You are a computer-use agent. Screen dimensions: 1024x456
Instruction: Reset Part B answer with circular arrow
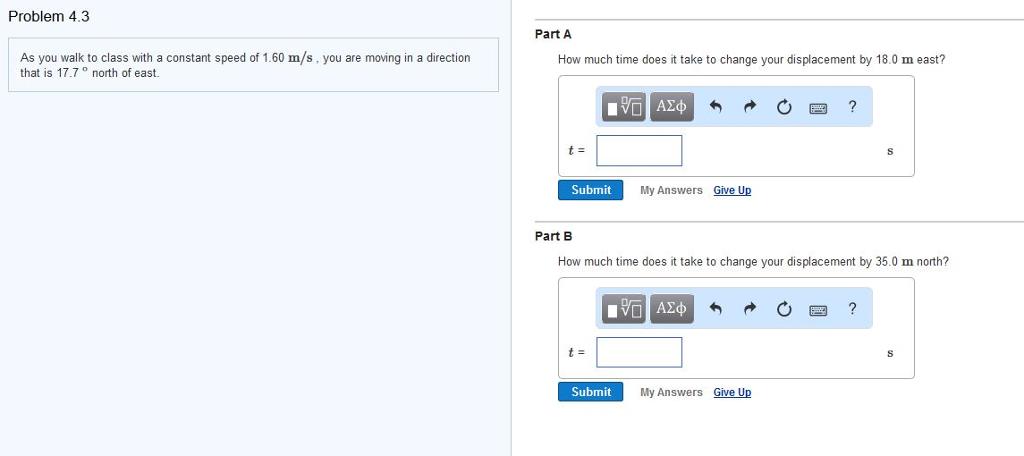pyautogui.click(x=784, y=308)
